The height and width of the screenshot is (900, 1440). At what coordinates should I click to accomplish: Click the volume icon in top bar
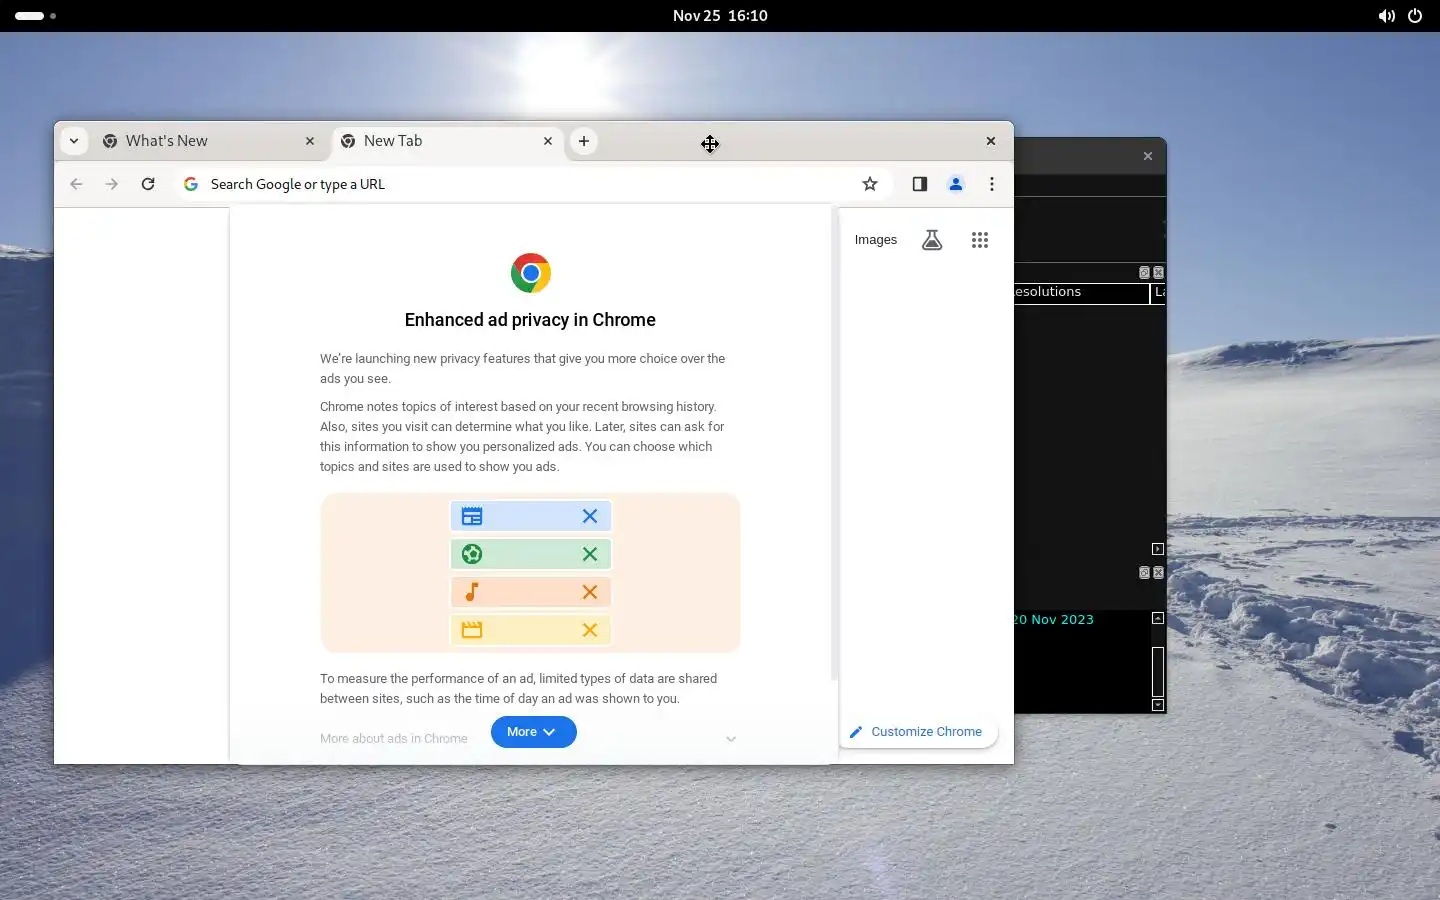1386,16
